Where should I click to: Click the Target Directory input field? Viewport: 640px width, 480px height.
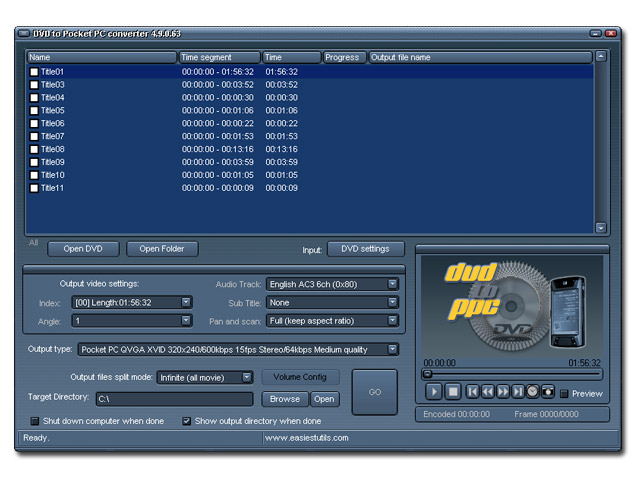coord(175,399)
